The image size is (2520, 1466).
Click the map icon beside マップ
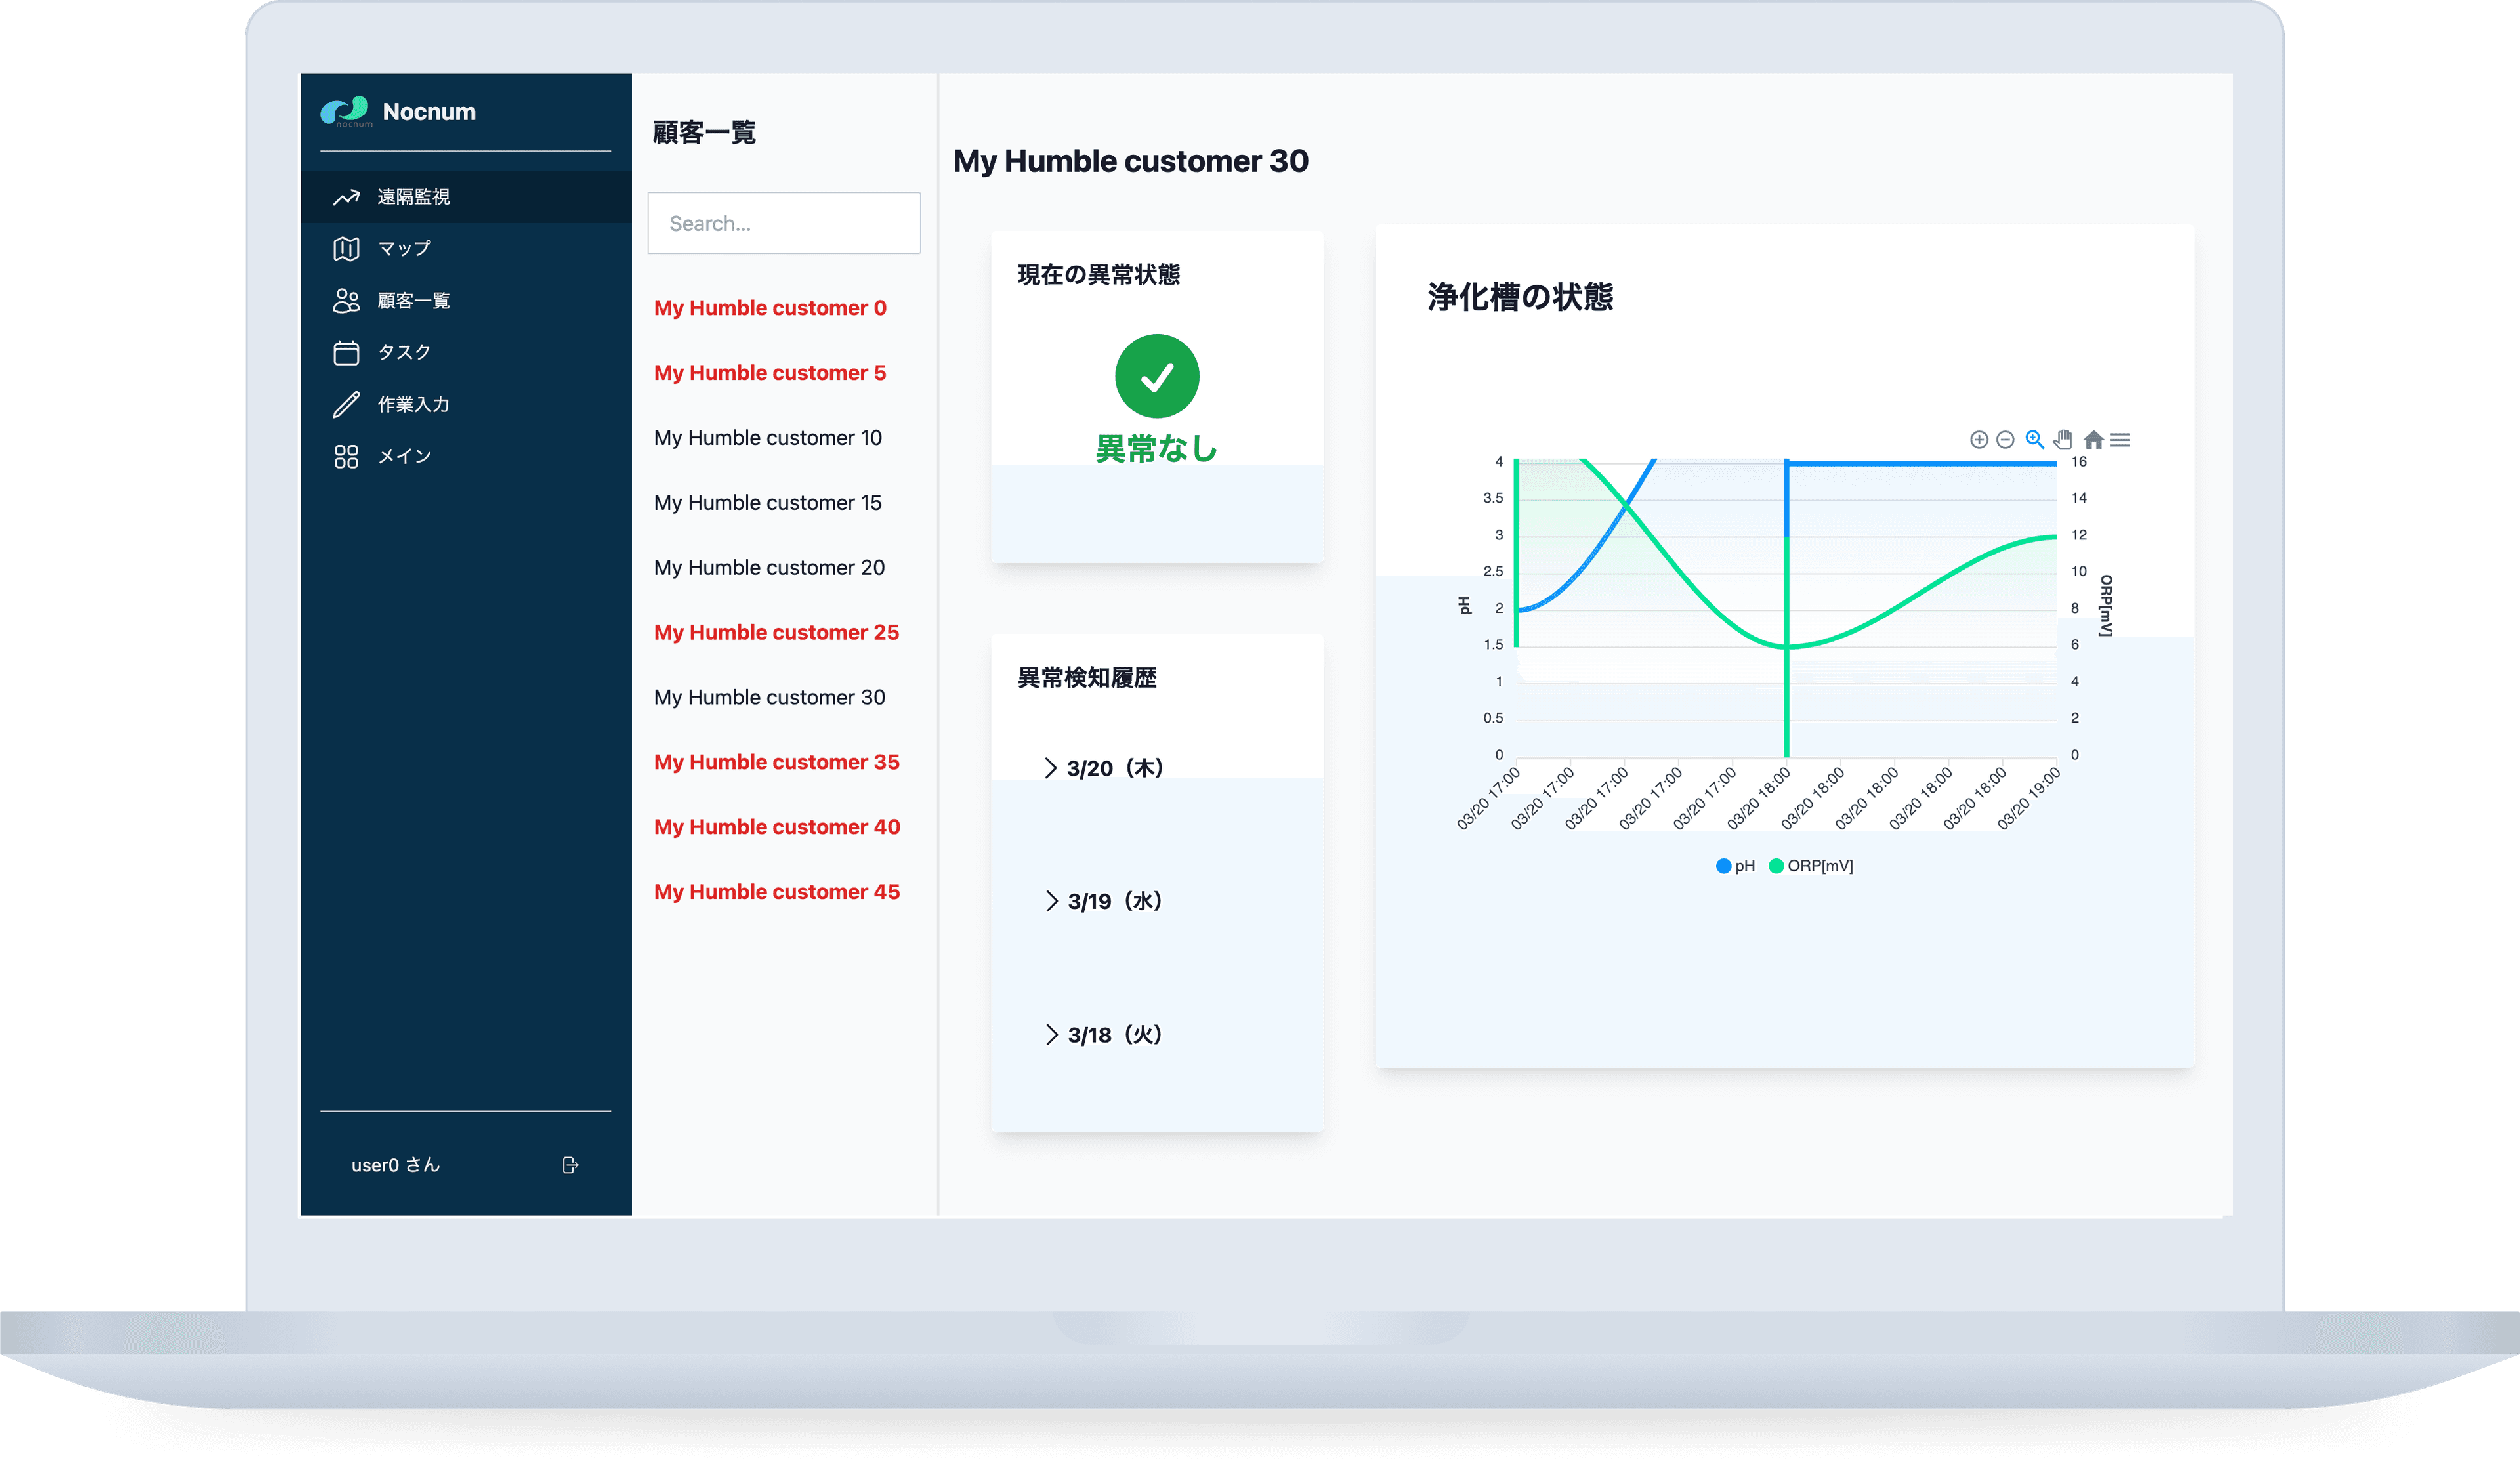click(x=346, y=249)
